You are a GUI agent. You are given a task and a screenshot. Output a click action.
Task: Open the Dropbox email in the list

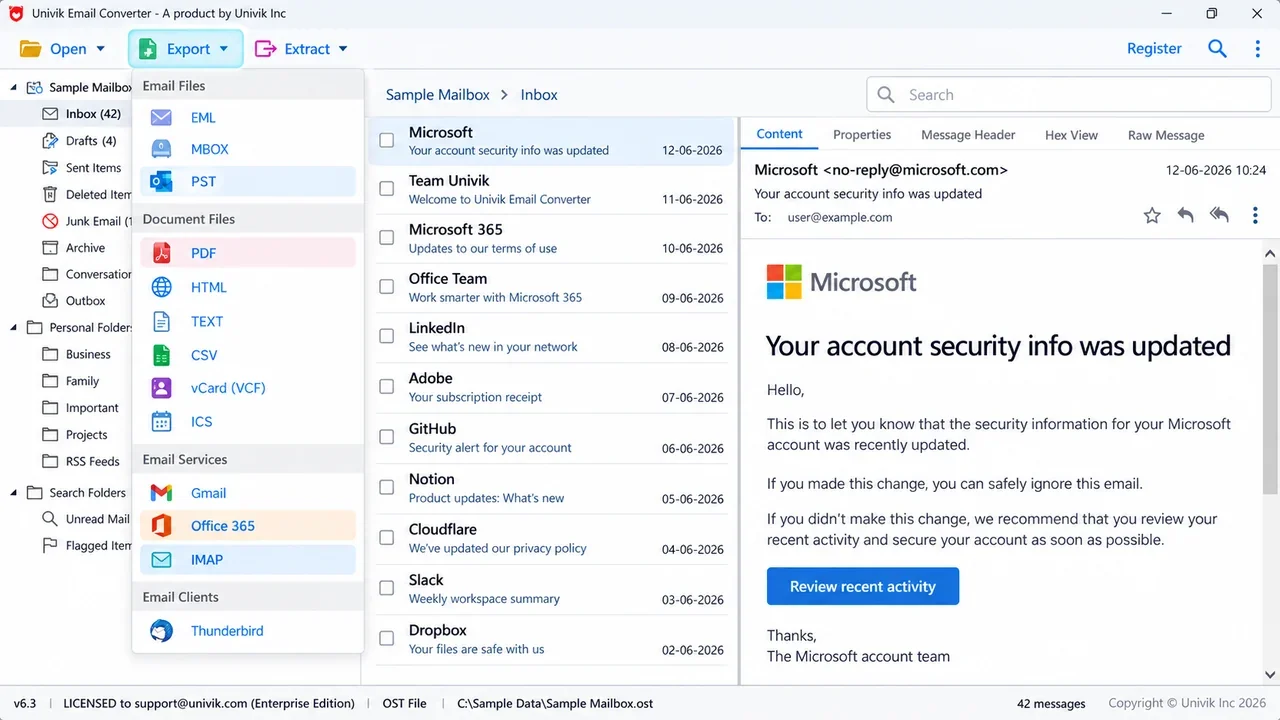tap(553, 639)
